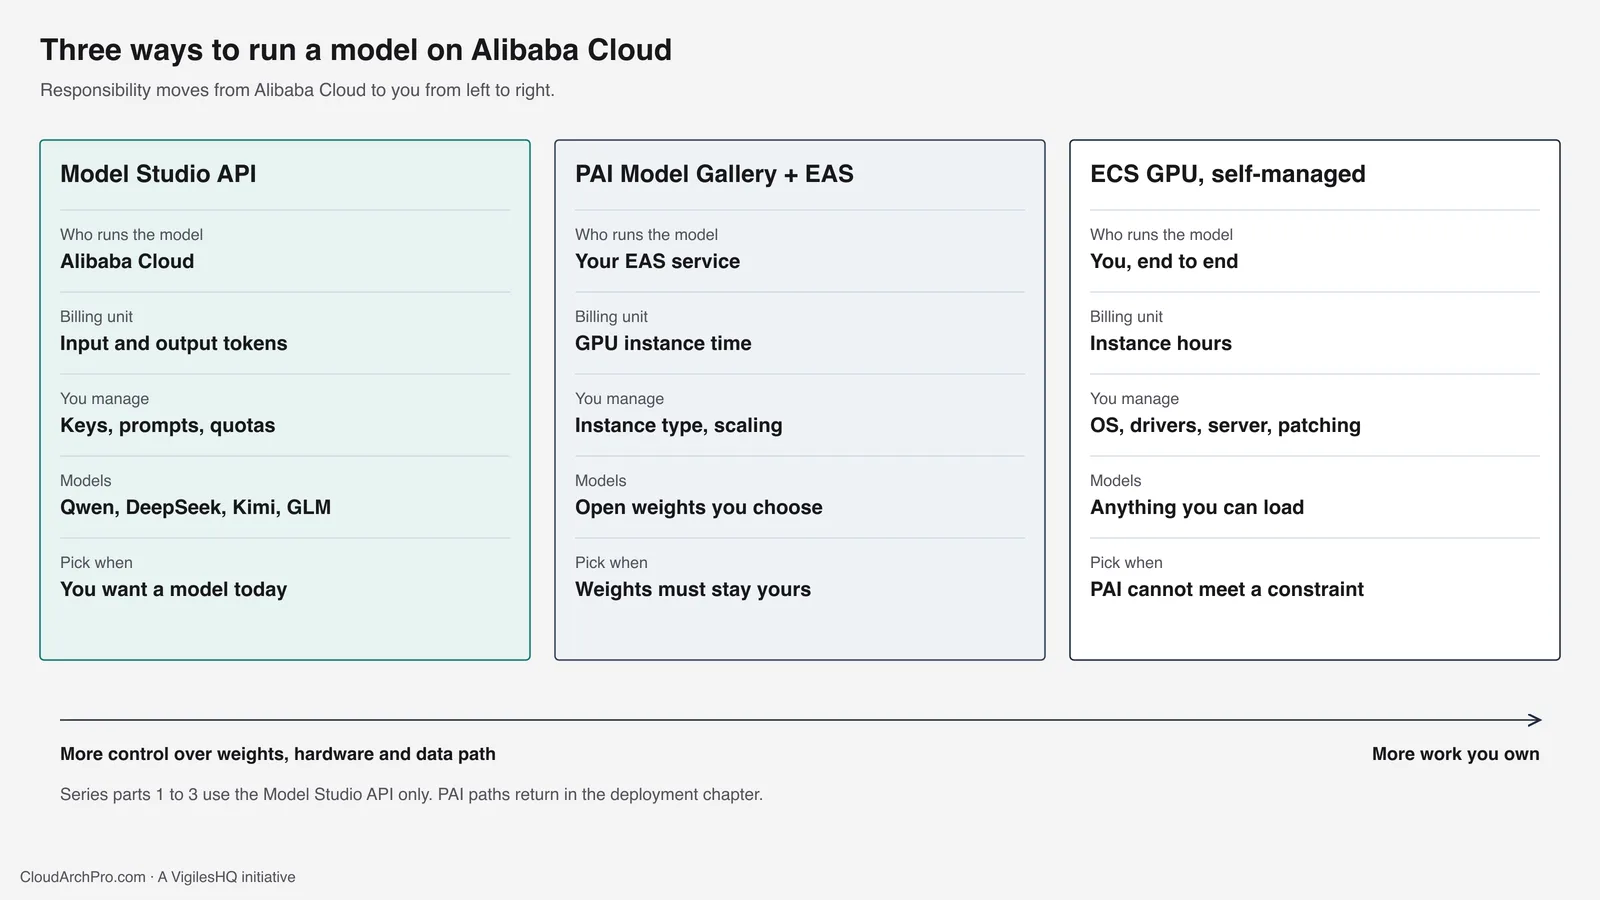
Task: Click 'Alibaba Cloud' under Who runs the model
Action: coord(127,261)
